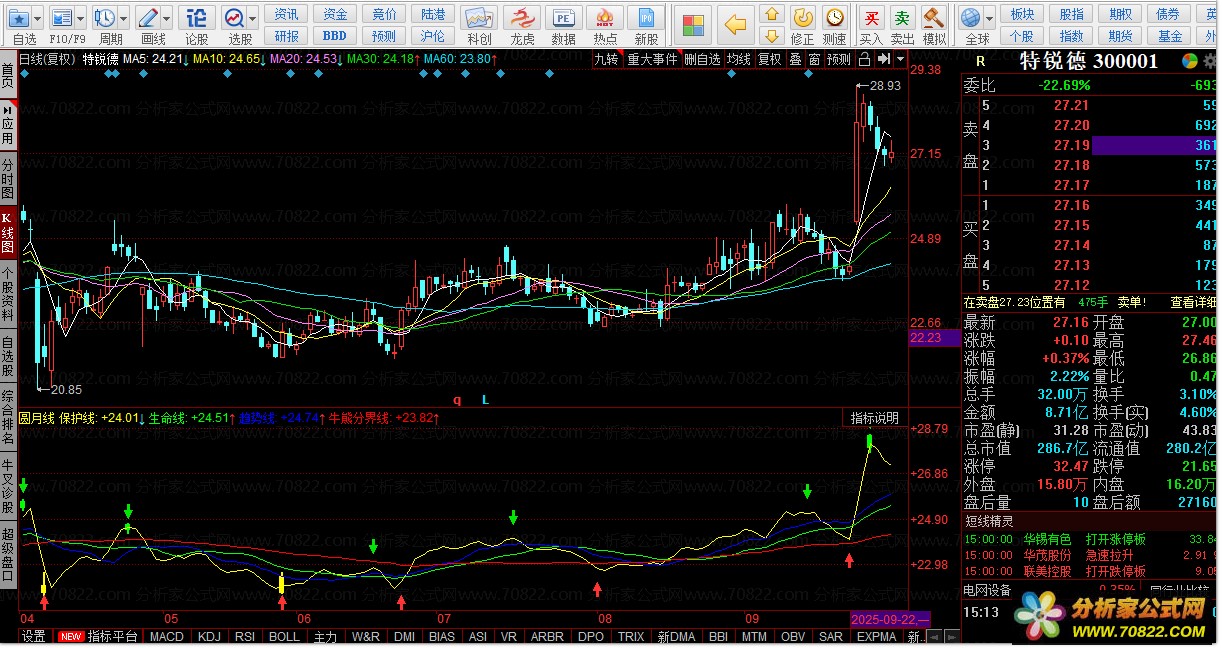Select the BOLL indicator tab
This screenshot has height=648, width=1222.
pos(284,637)
